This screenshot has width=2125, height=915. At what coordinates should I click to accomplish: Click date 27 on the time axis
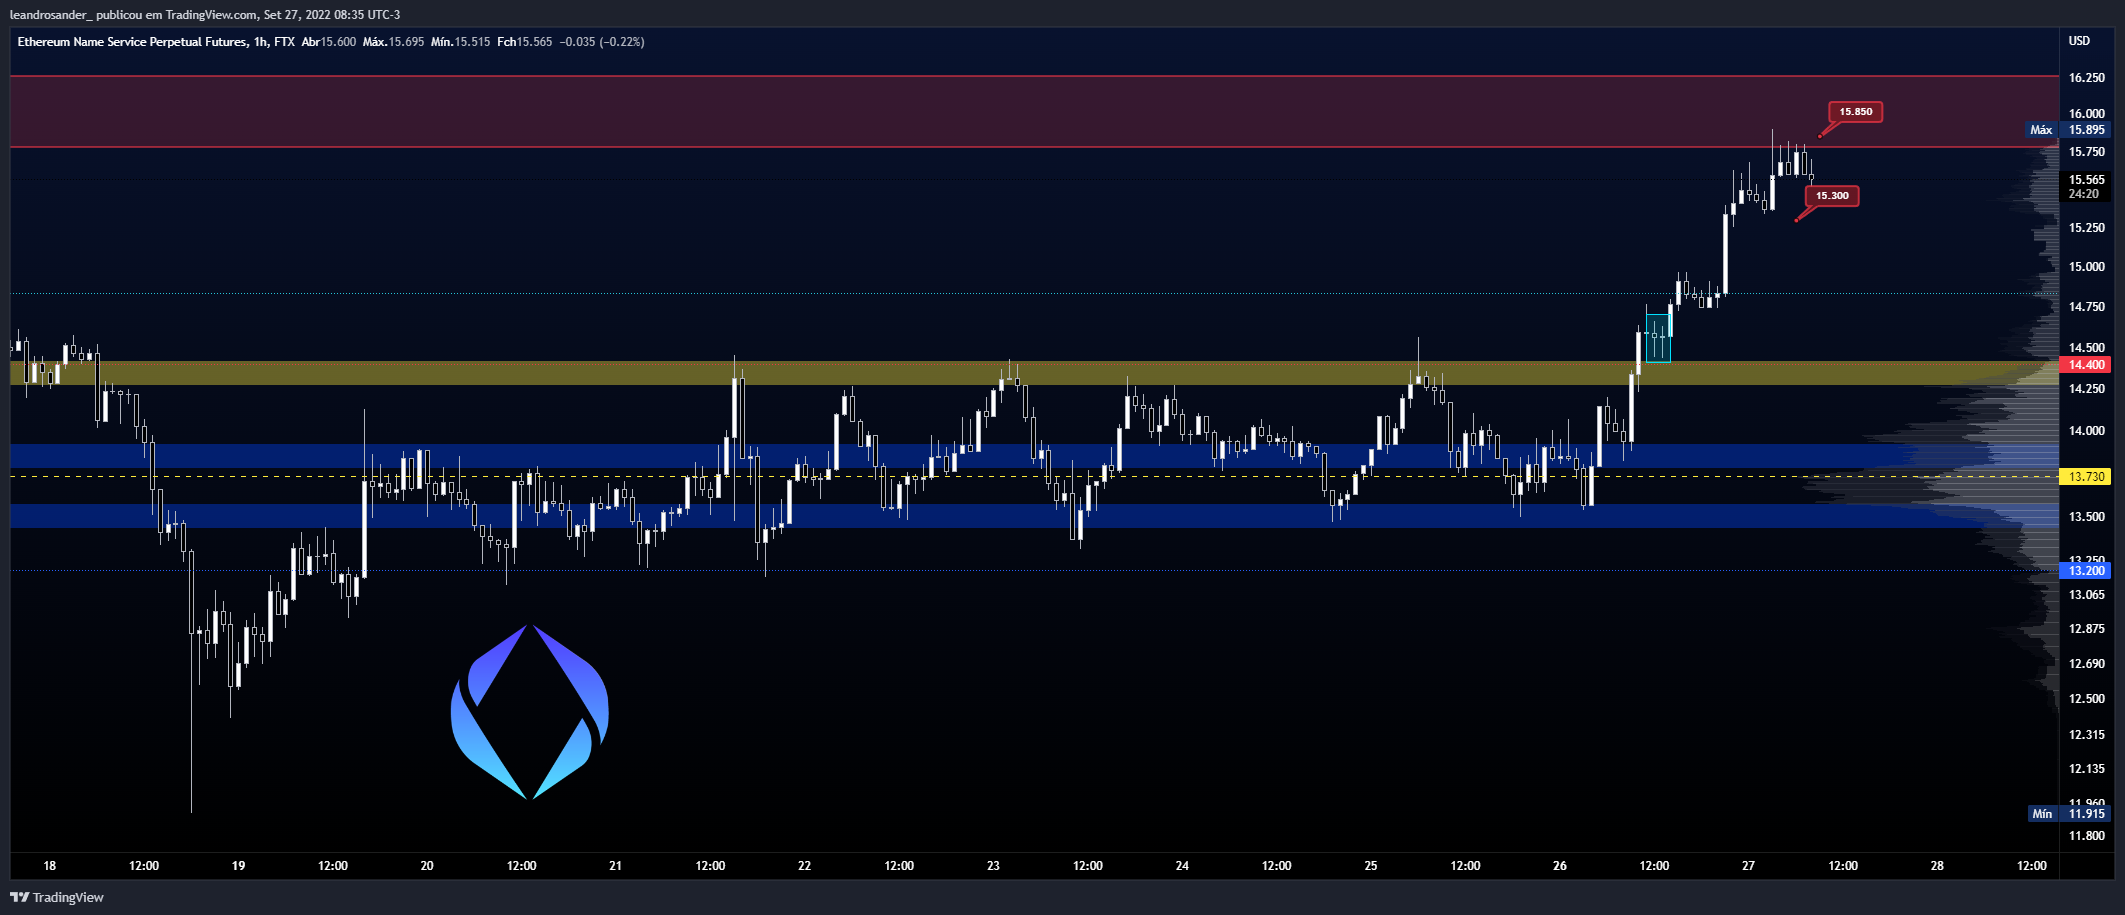(x=1748, y=866)
